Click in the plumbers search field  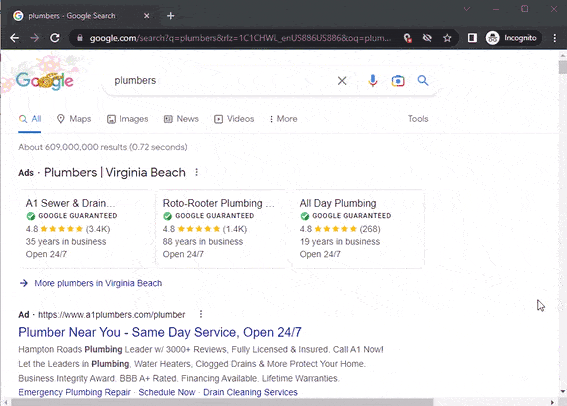pyautogui.click(x=221, y=81)
